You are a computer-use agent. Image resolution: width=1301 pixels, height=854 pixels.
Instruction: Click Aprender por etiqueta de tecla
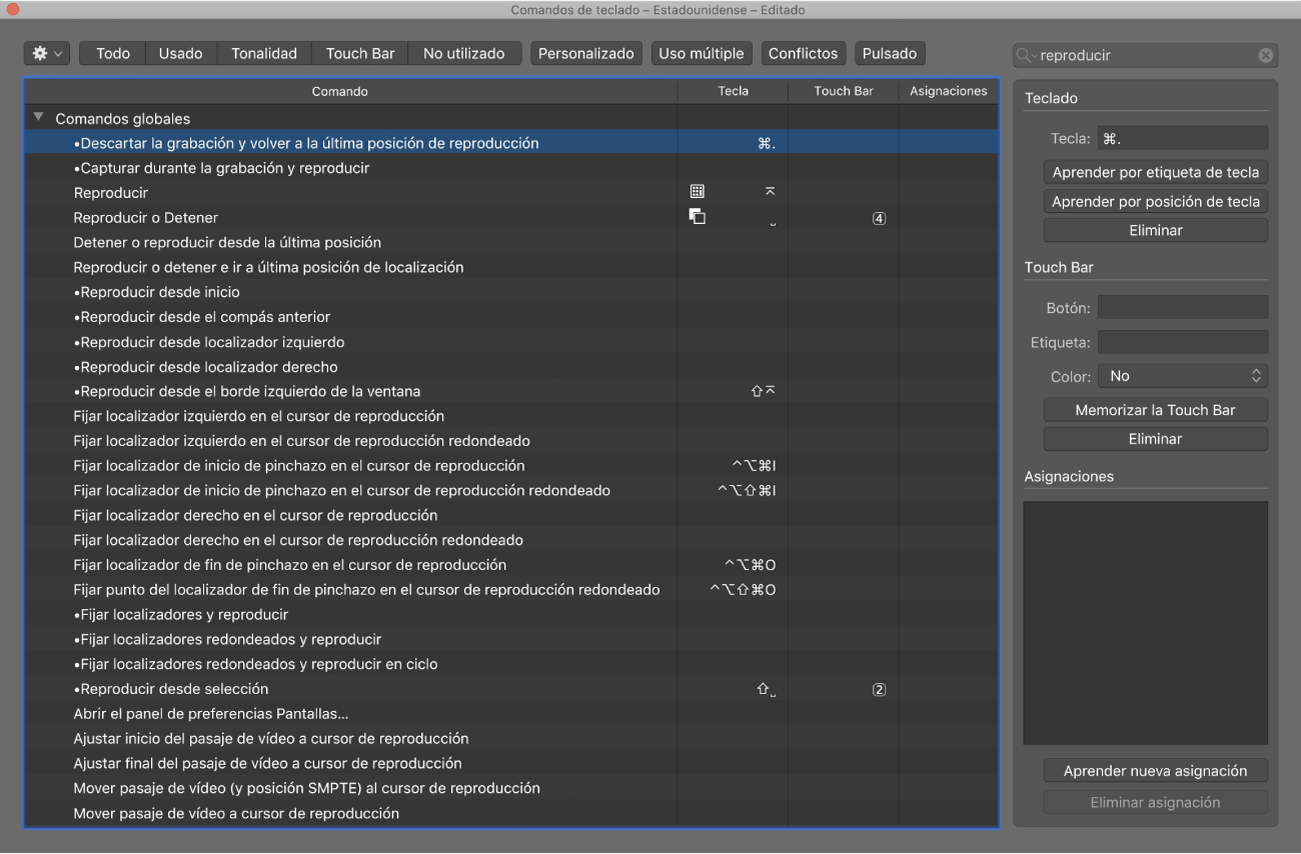click(x=1155, y=172)
